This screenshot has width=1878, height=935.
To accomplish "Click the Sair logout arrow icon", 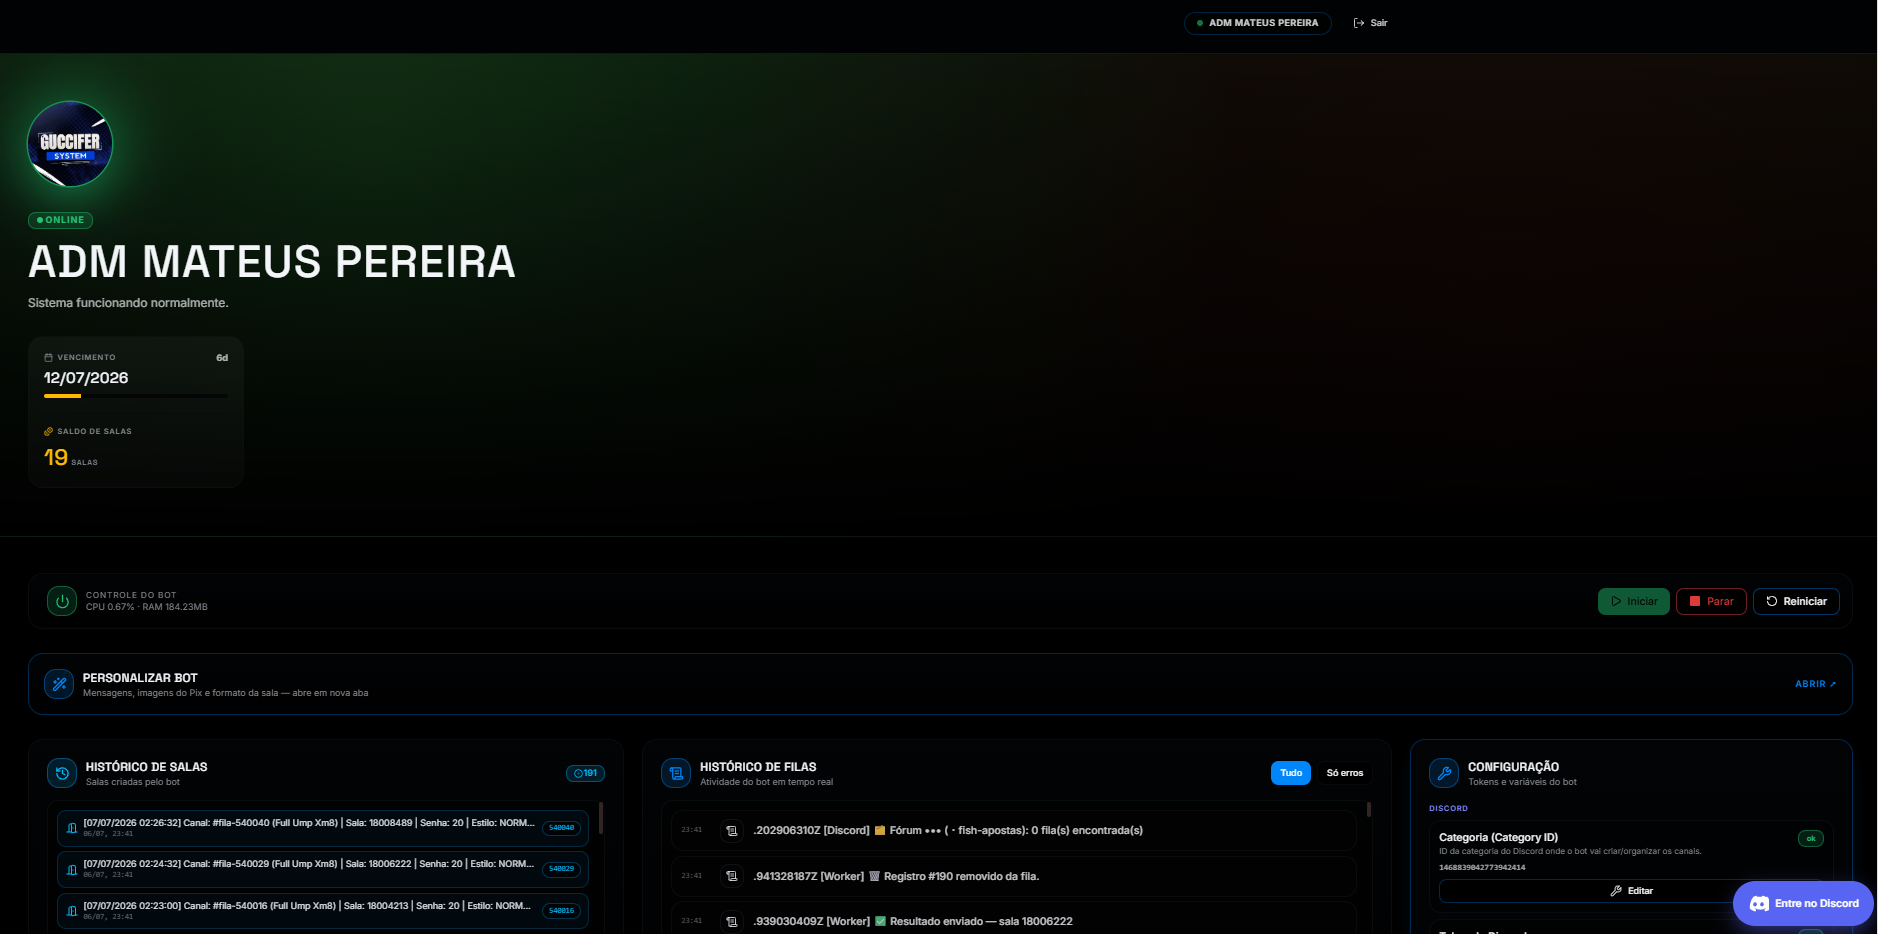I will click(1358, 23).
